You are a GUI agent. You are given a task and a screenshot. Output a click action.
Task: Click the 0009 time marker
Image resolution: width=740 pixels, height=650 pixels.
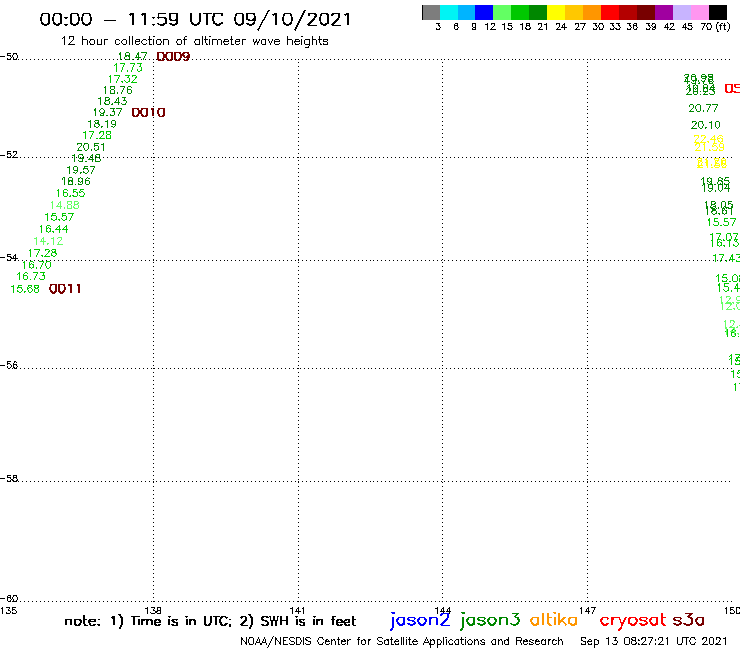click(x=173, y=57)
